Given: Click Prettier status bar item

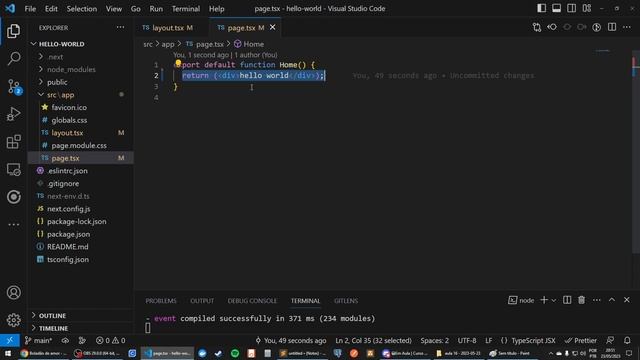Looking at the screenshot, I should click(580, 340).
